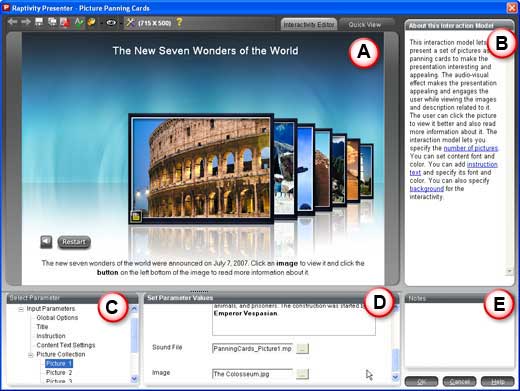520x391 pixels.
Task: Click the 'Sound File' label
Action: (x=167, y=347)
